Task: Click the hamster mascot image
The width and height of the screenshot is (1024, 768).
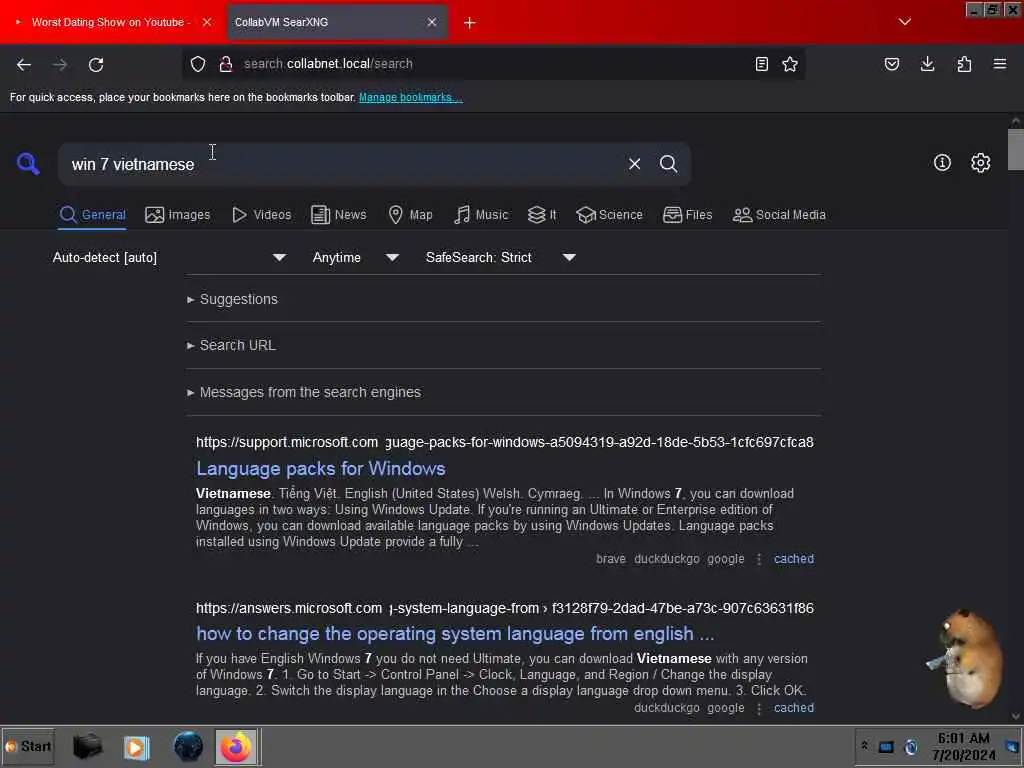Action: click(x=967, y=658)
